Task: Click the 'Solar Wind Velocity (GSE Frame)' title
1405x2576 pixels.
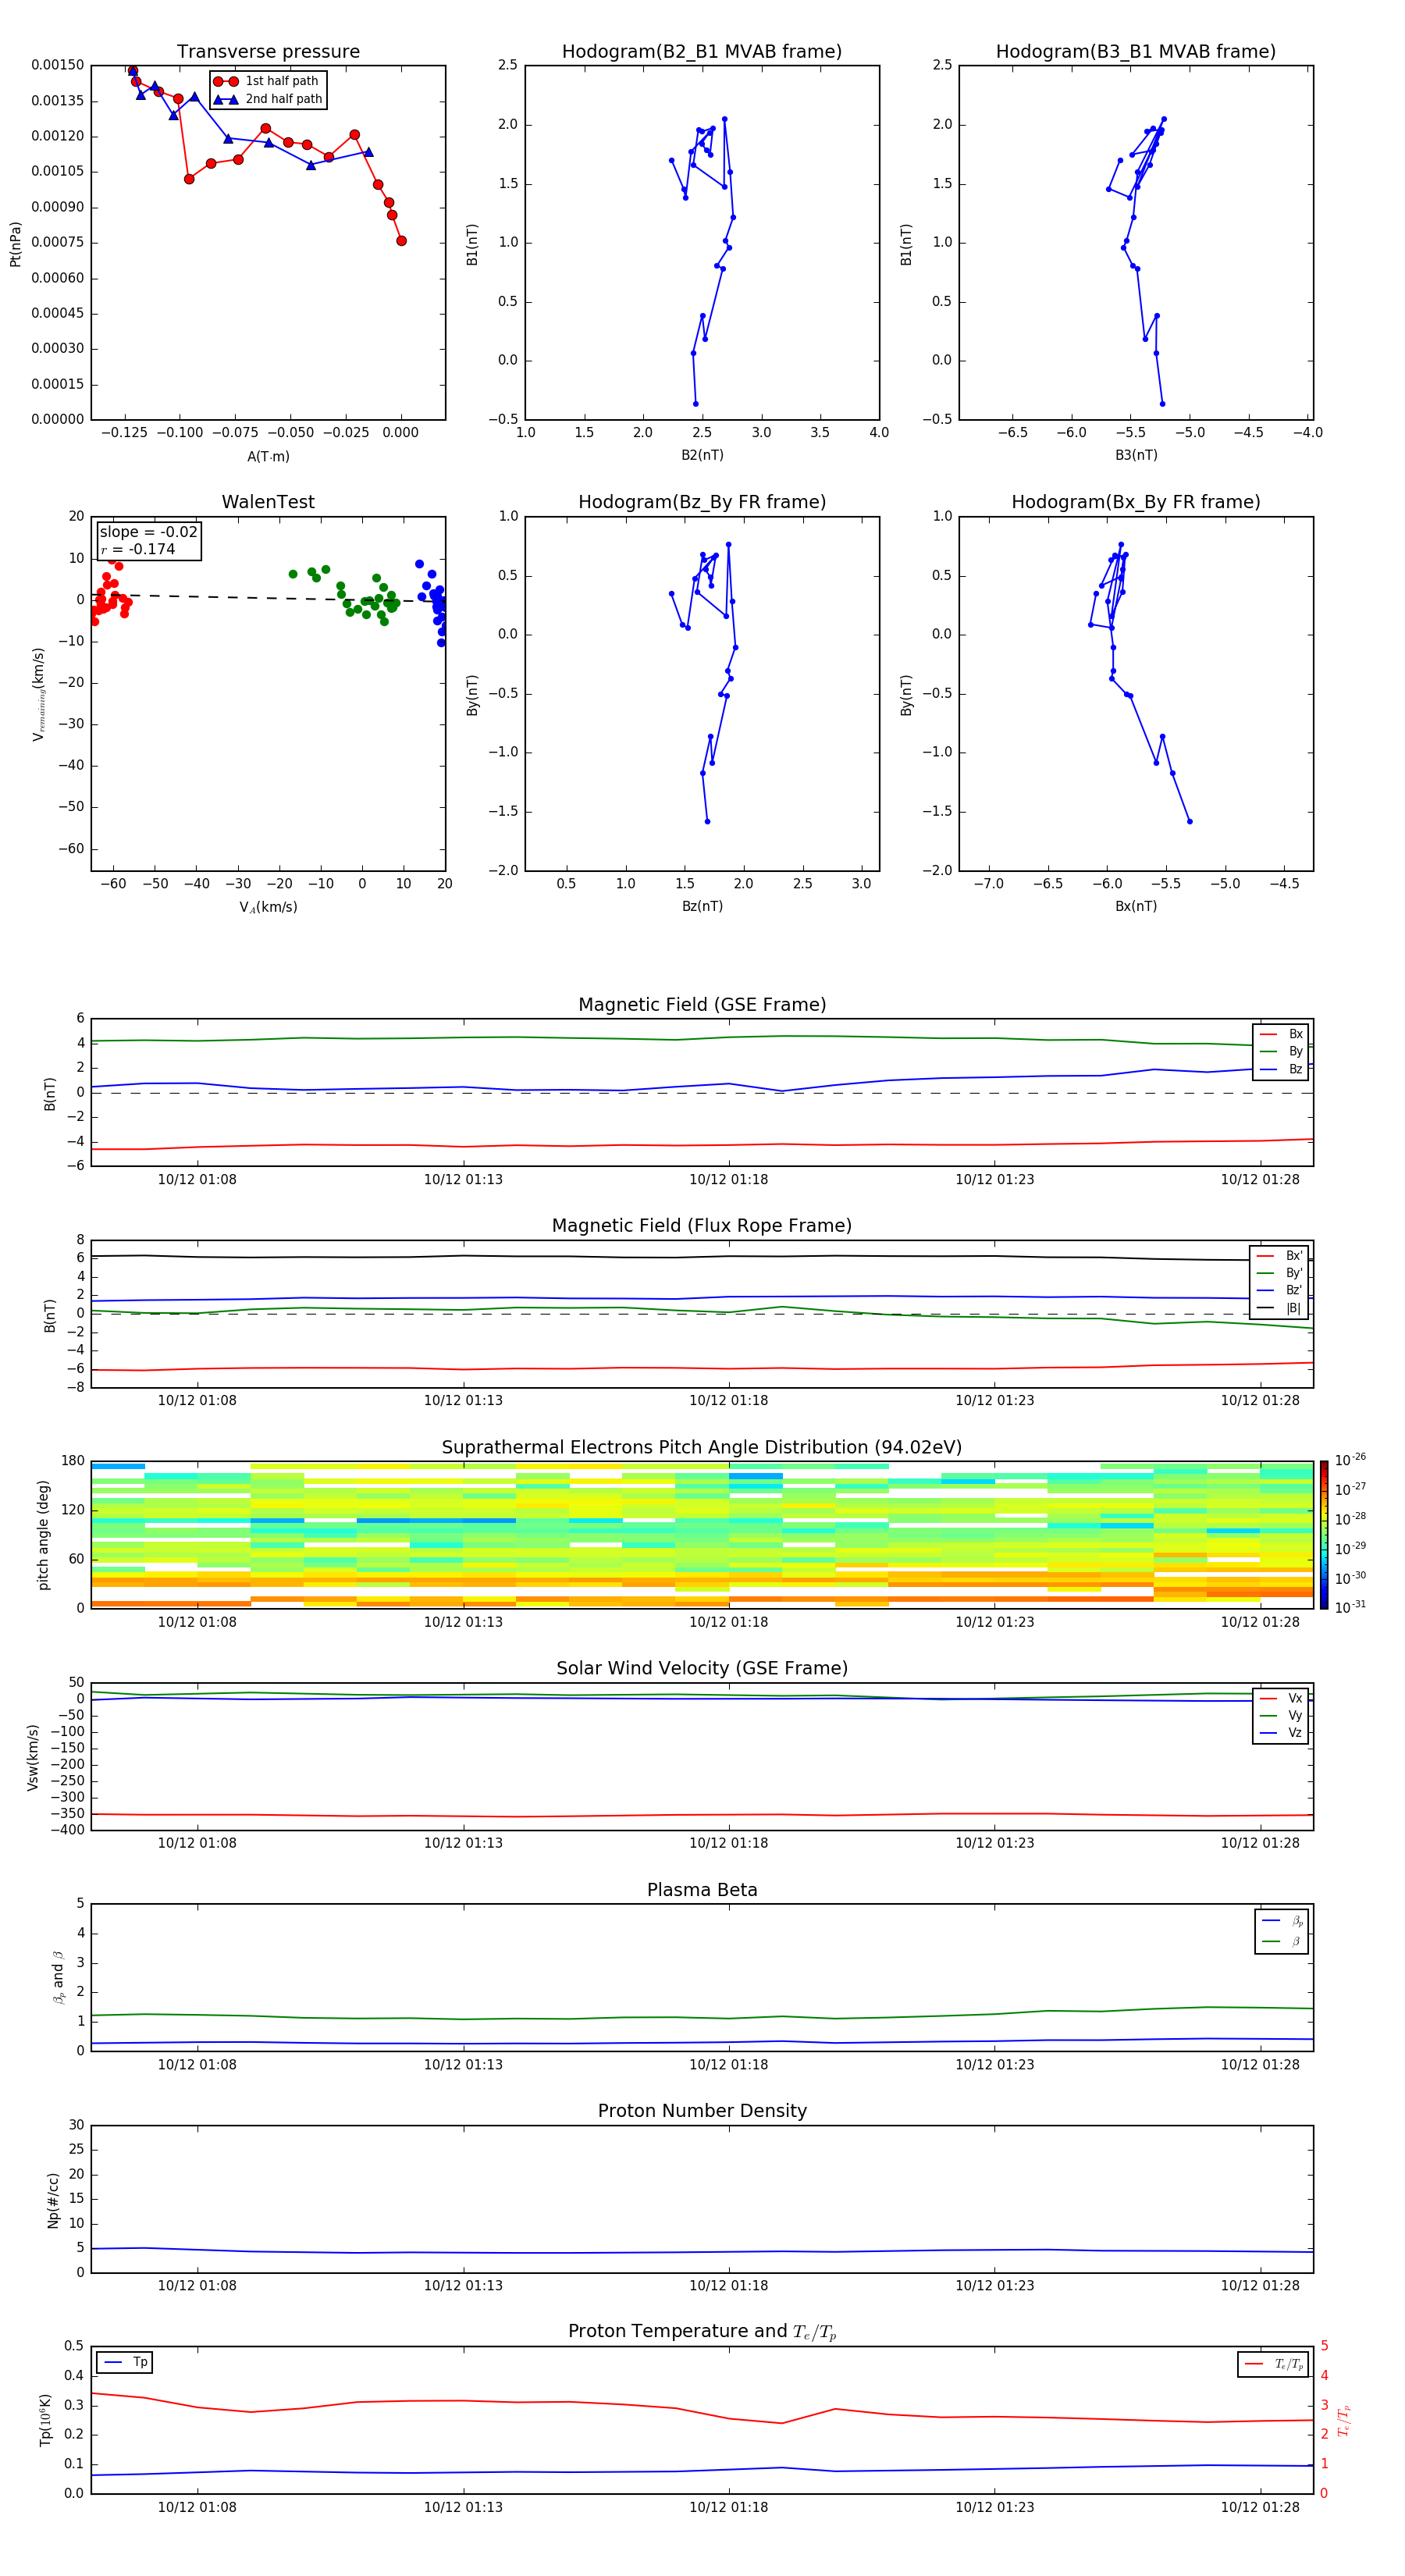Action: tap(702, 1668)
